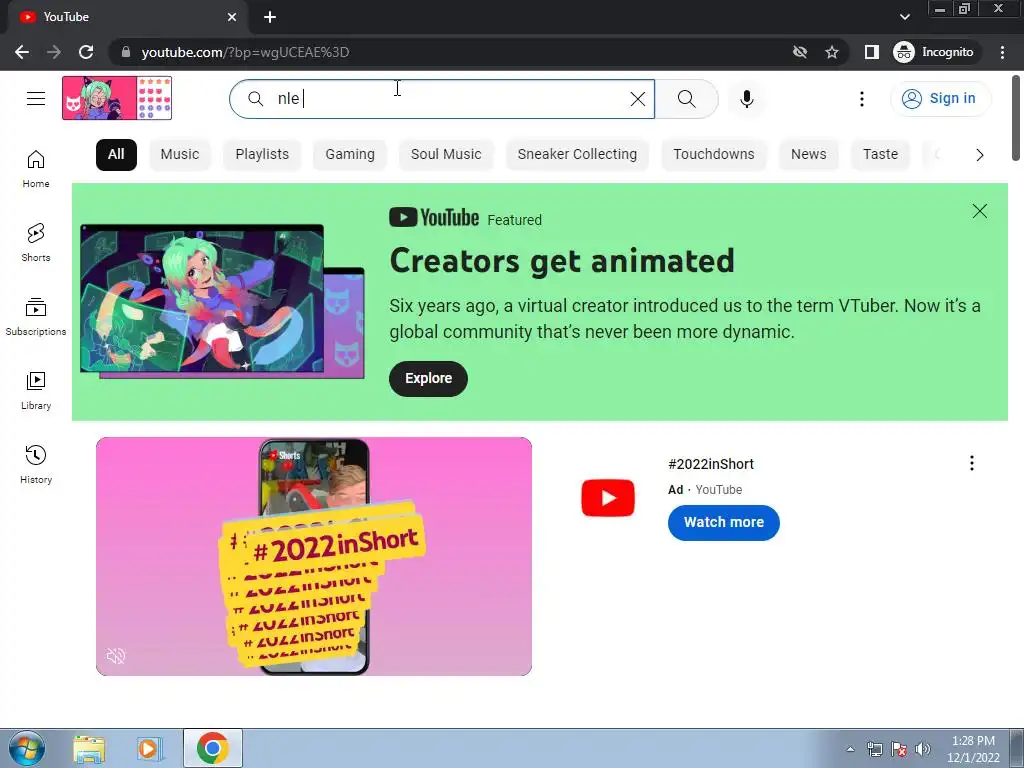Click the red YouTube channel logo

click(x=607, y=498)
